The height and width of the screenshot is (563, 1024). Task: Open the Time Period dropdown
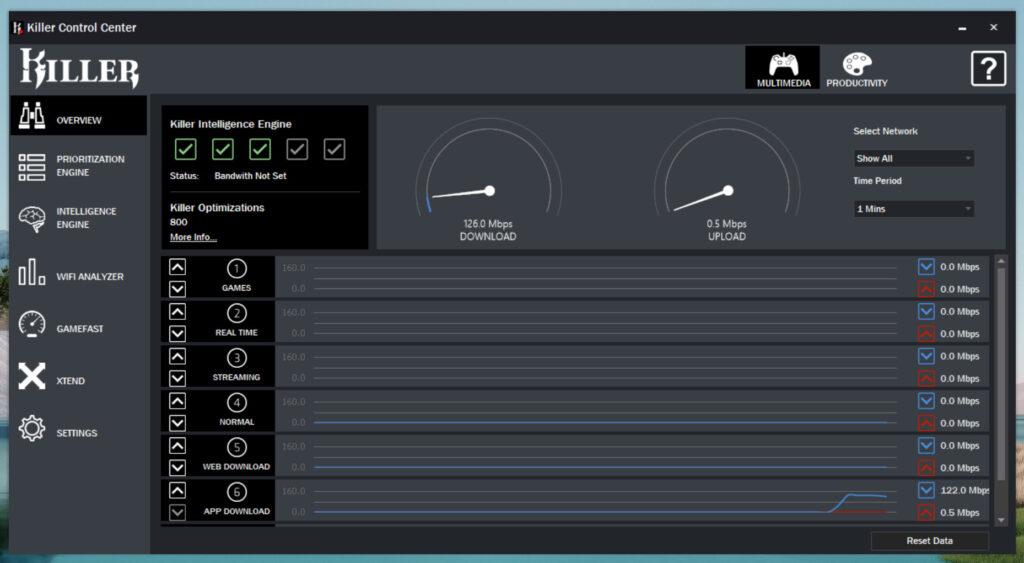[914, 208]
